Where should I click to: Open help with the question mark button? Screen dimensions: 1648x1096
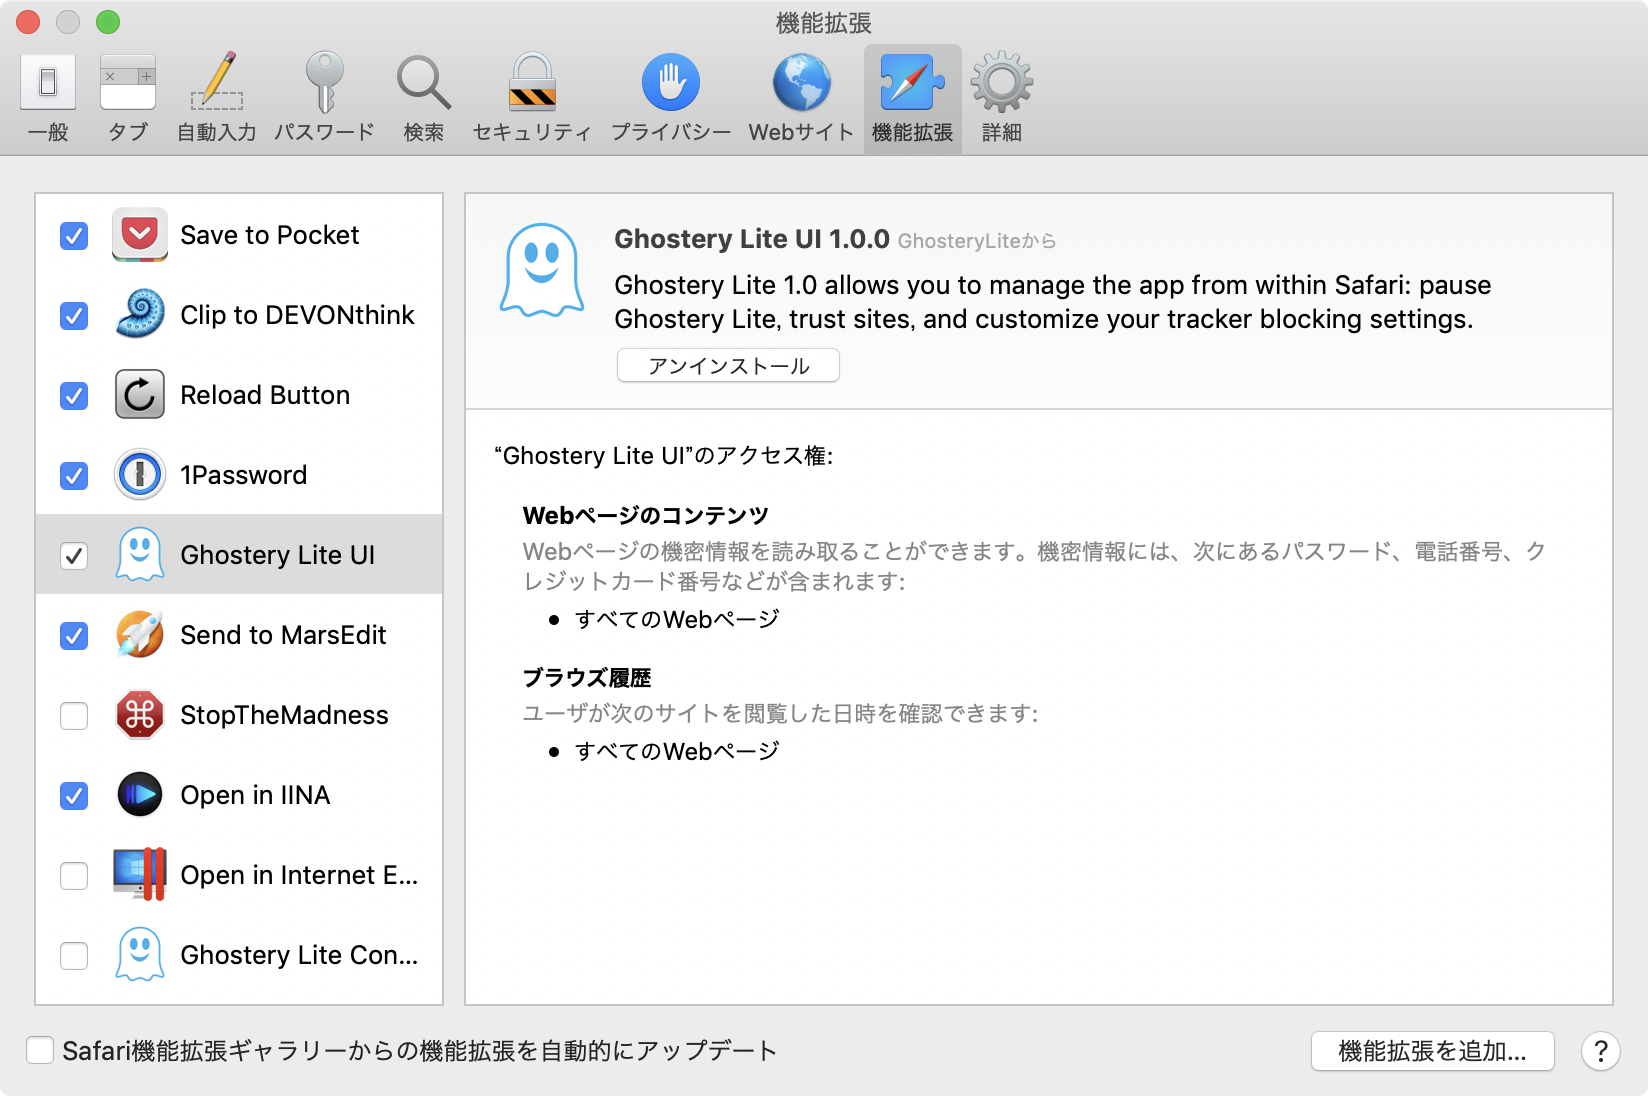(x=1600, y=1051)
